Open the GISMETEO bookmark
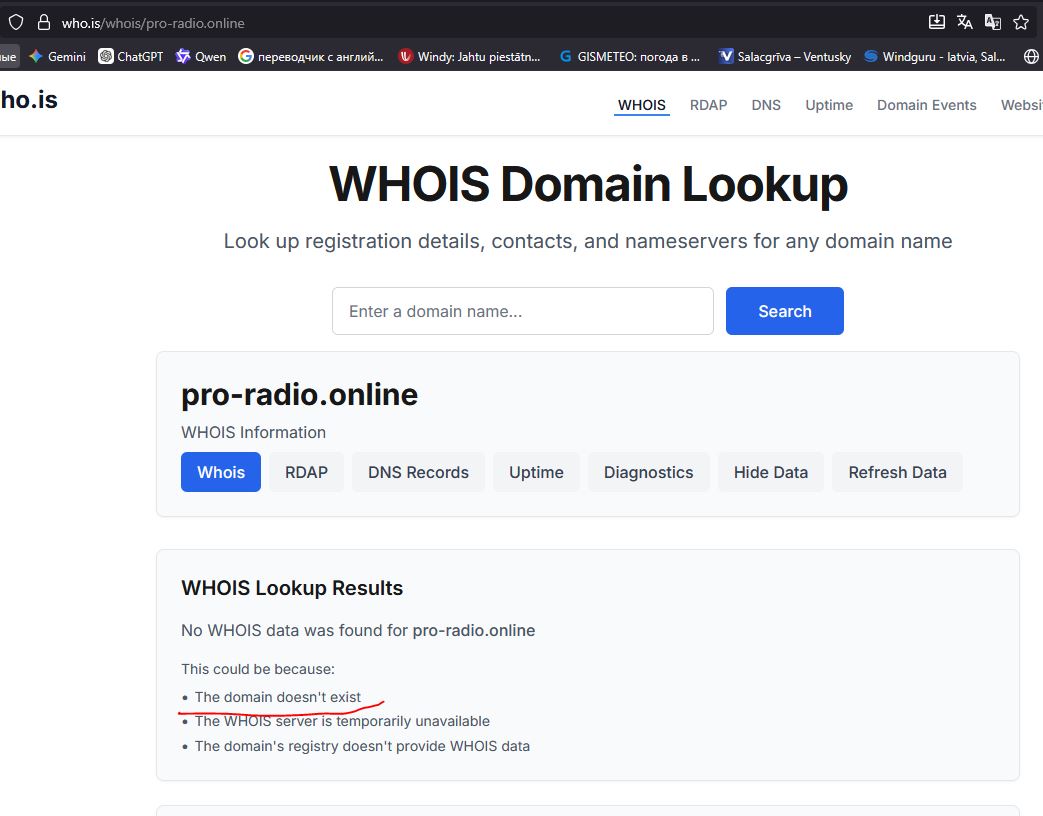The image size is (1043, 816). 630,57
